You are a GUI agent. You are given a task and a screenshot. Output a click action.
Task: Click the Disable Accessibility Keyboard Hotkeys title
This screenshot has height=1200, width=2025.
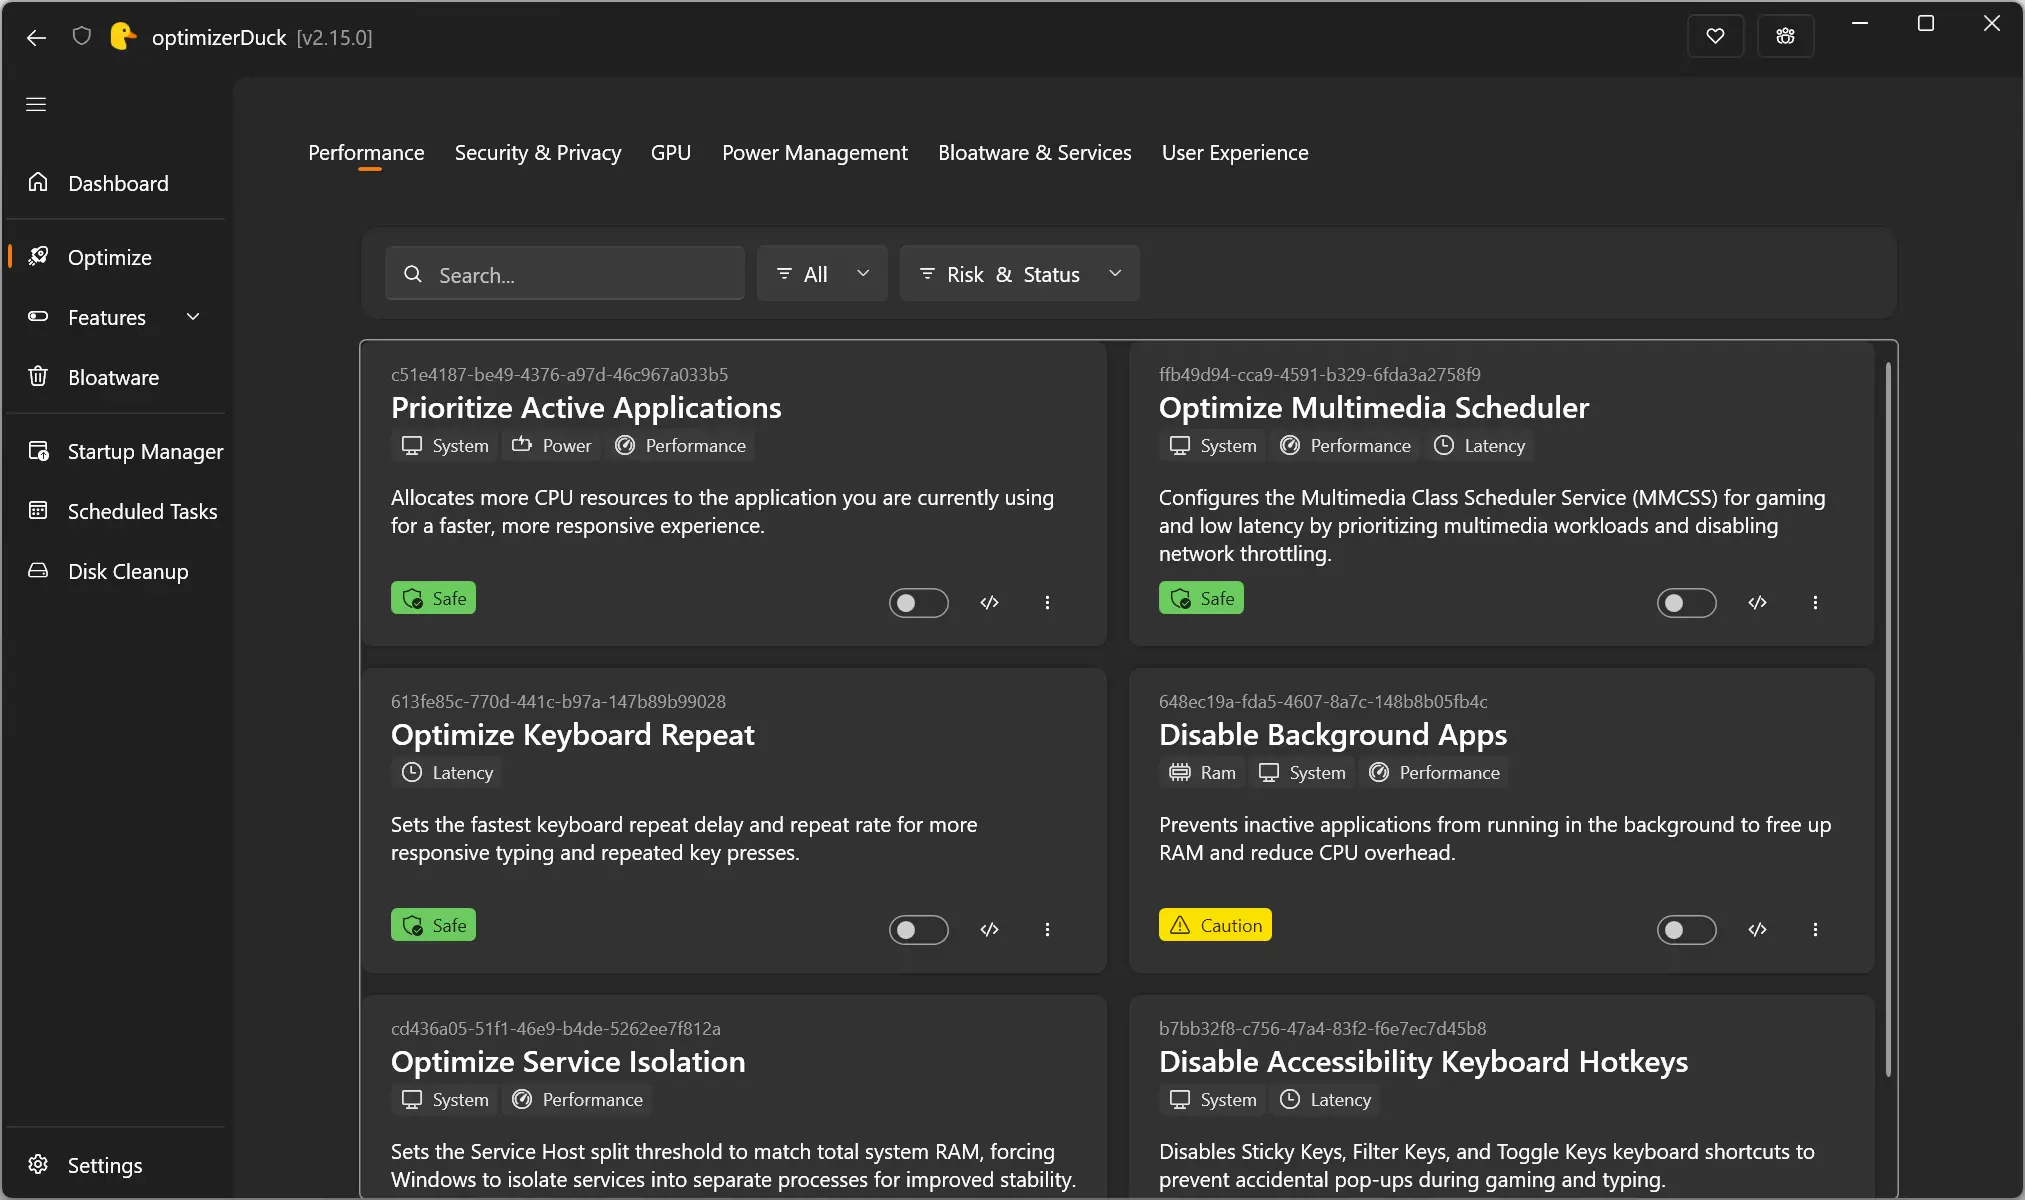pyautogui.click(x=1423, y=1062)
